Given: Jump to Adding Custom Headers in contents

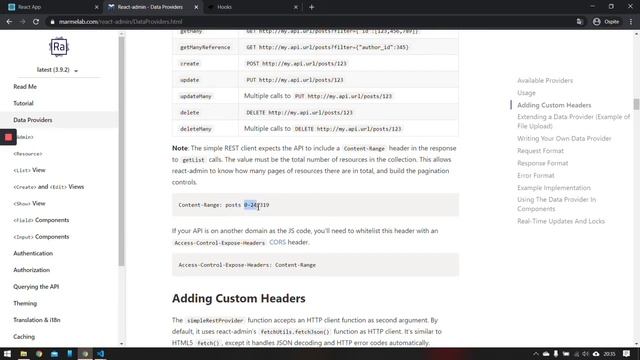Looking at the screenshot, I should point(554,105).
